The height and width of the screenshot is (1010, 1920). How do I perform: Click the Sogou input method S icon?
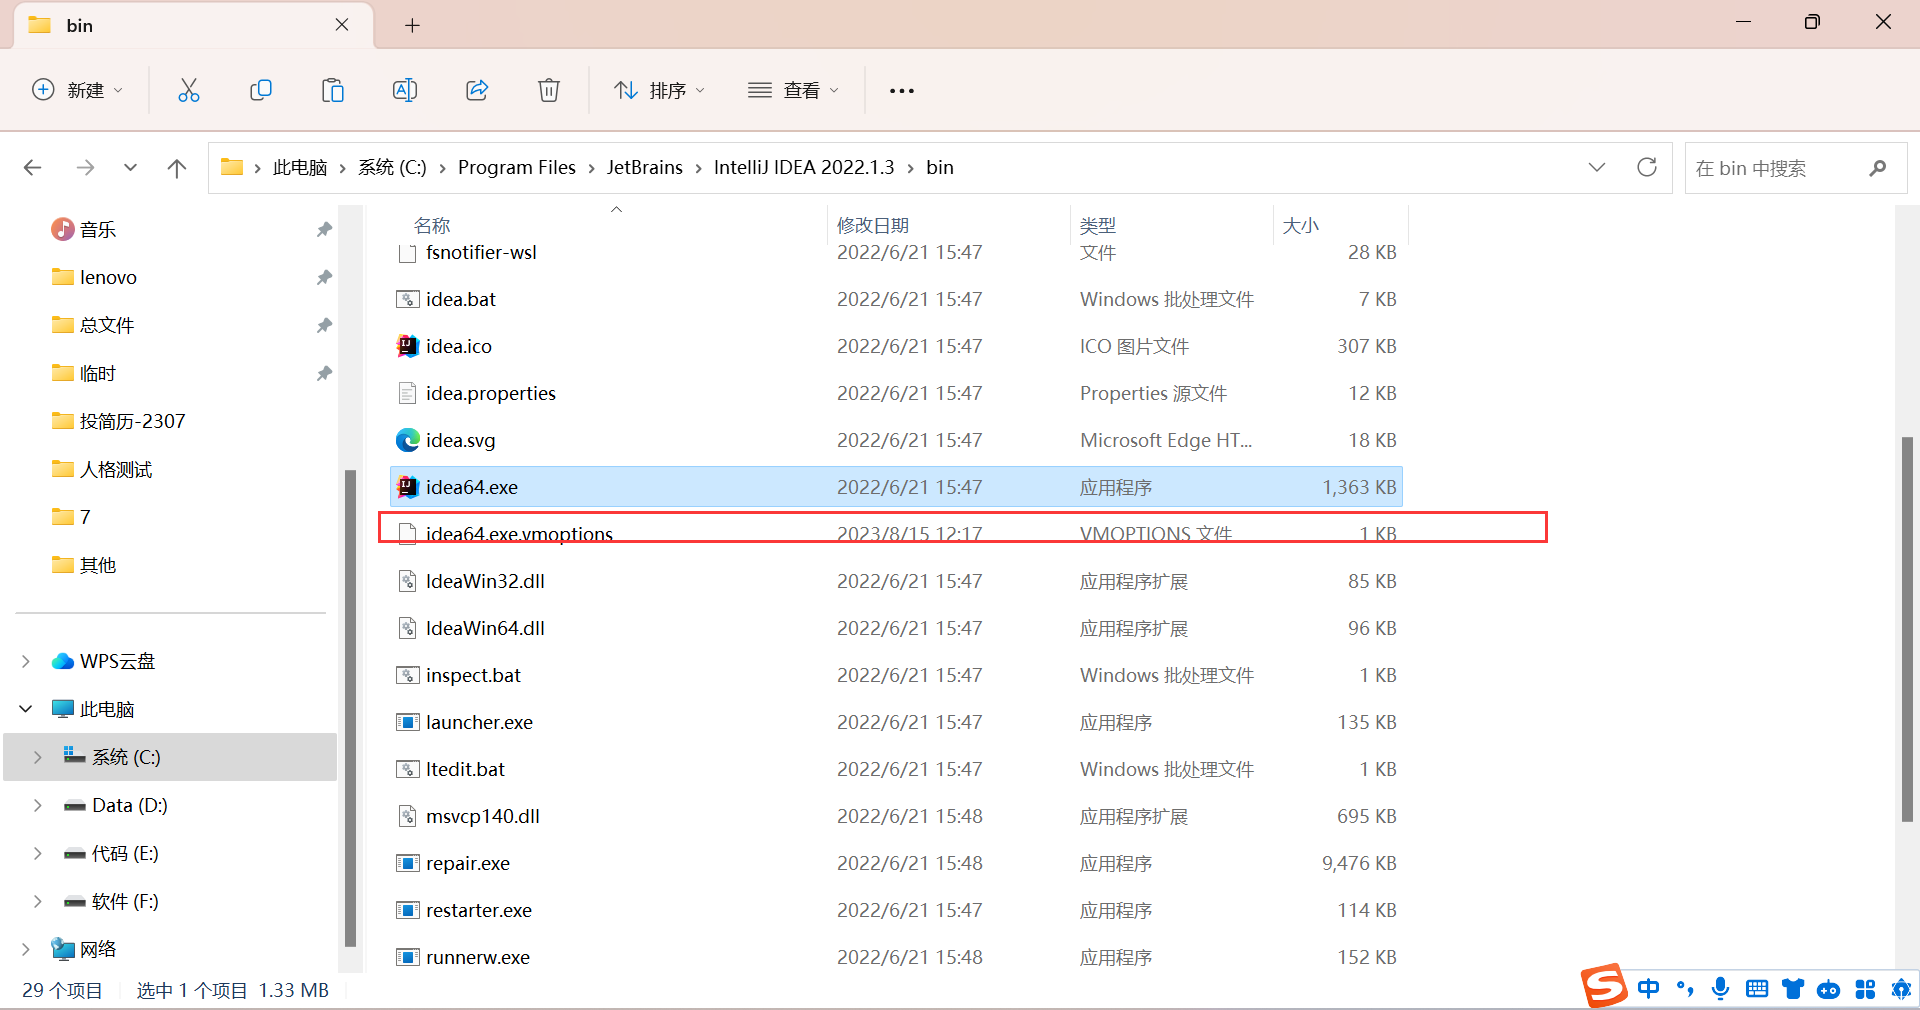point(1604,986)
